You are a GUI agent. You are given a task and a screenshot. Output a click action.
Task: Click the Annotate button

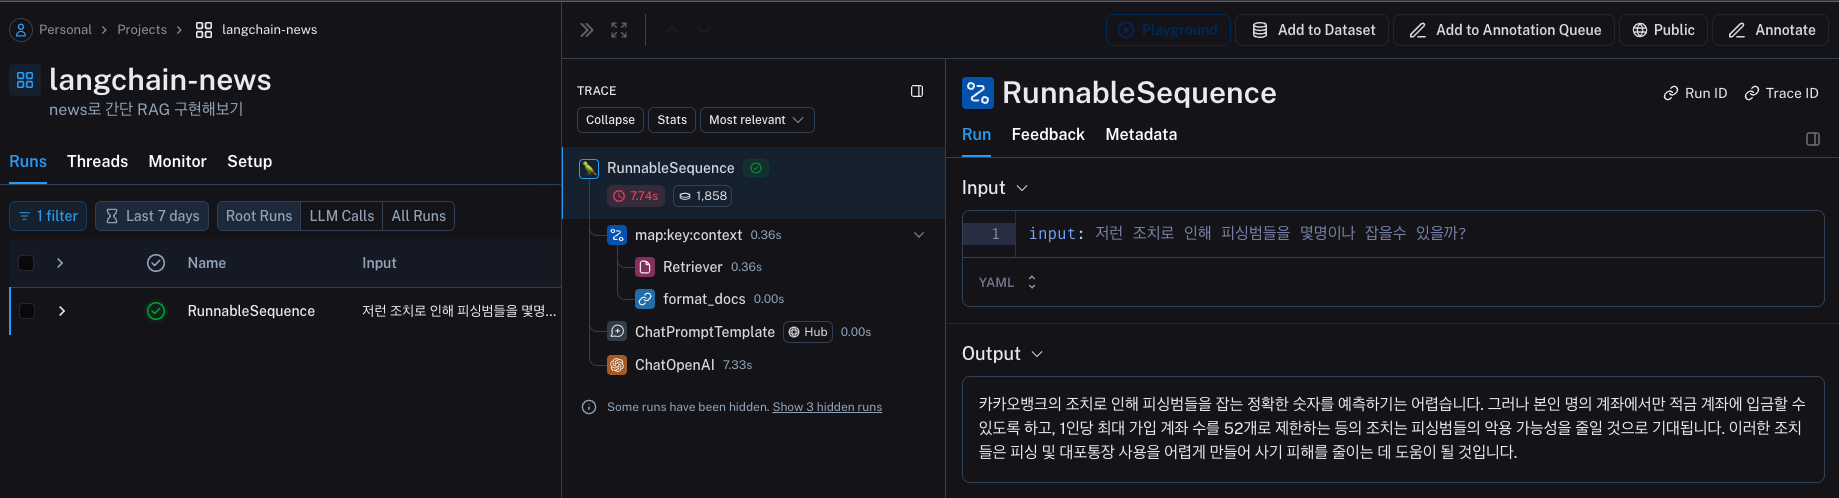tap(1771, 30)
